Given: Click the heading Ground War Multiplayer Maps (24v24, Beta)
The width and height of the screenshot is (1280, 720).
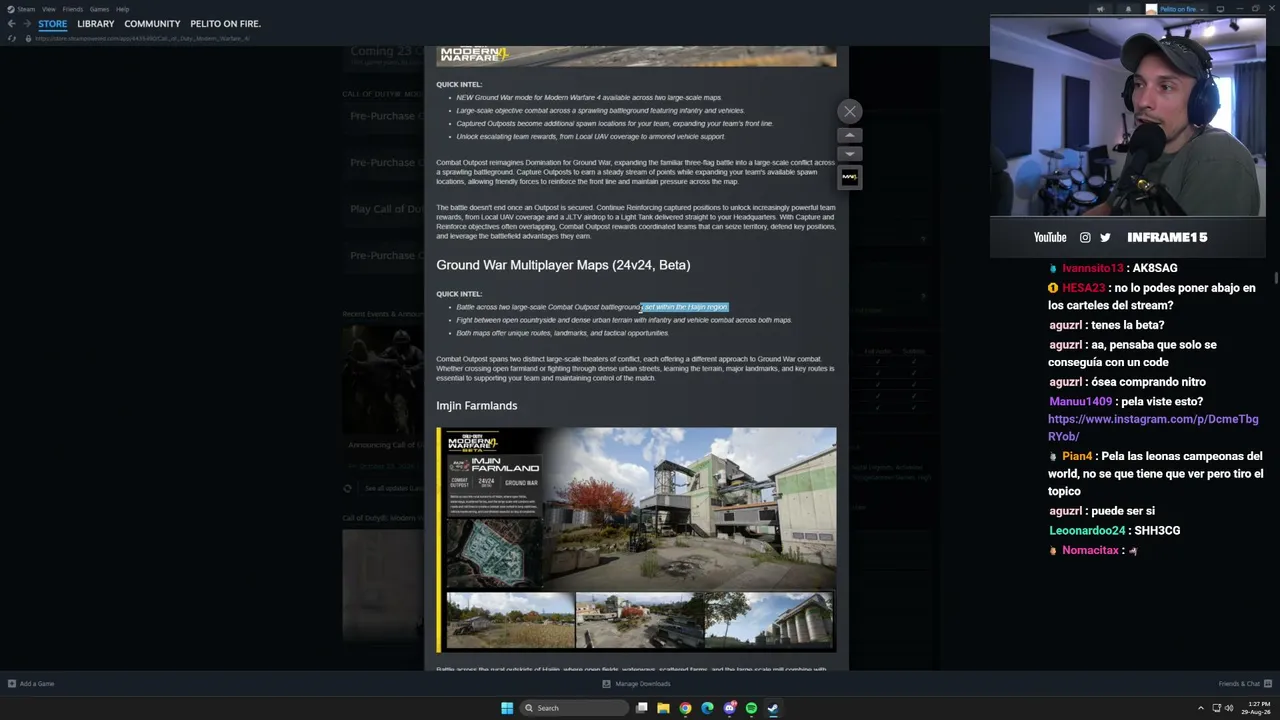Looking at the screenshot, I should pos(563,265).
